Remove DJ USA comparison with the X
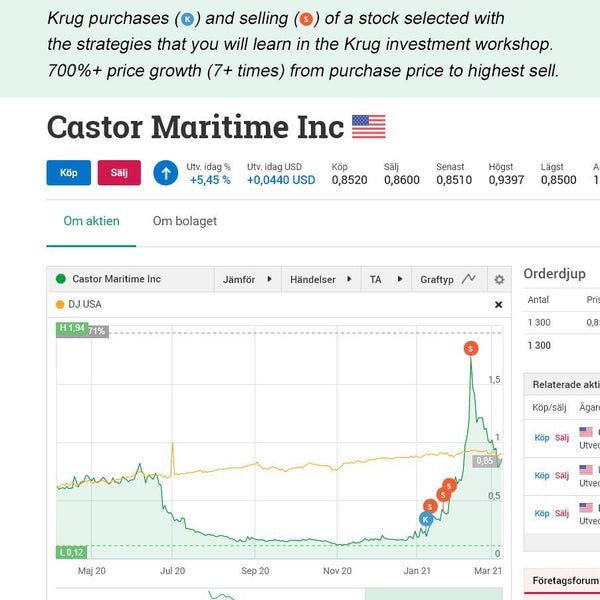600x600 pixels. (498, 305)
